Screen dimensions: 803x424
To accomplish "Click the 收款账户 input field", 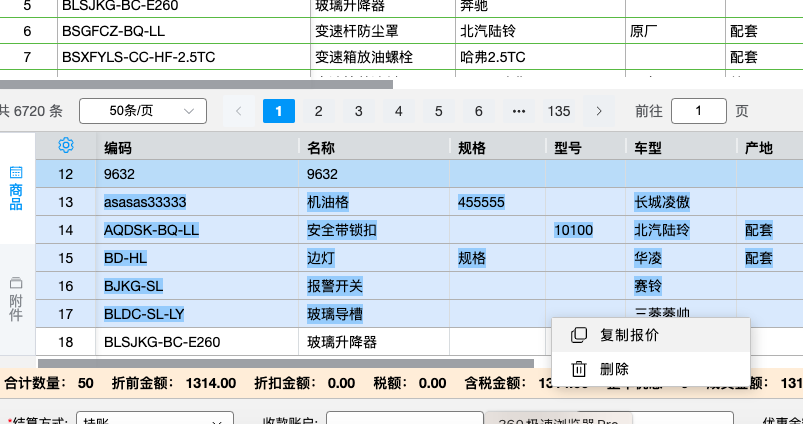I will click(405, 418).
